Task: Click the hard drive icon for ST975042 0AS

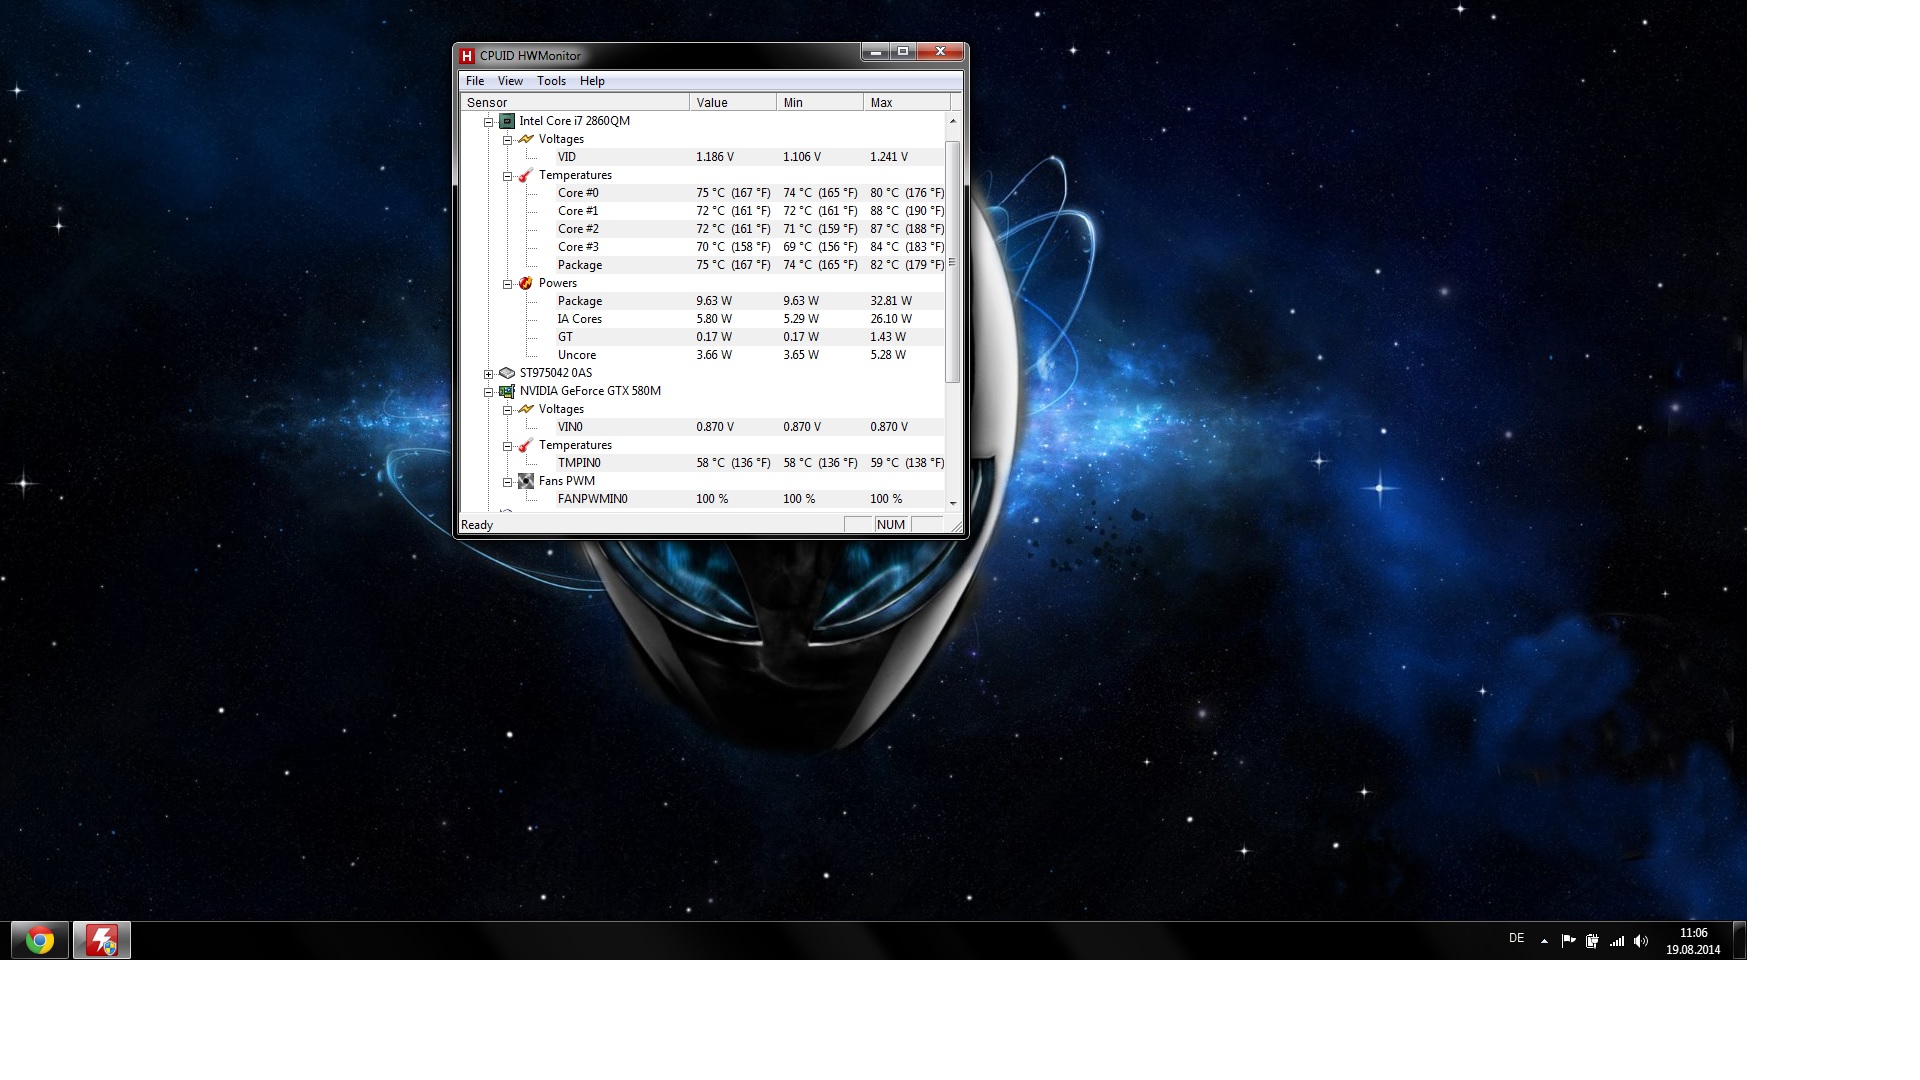Action: 507,373
